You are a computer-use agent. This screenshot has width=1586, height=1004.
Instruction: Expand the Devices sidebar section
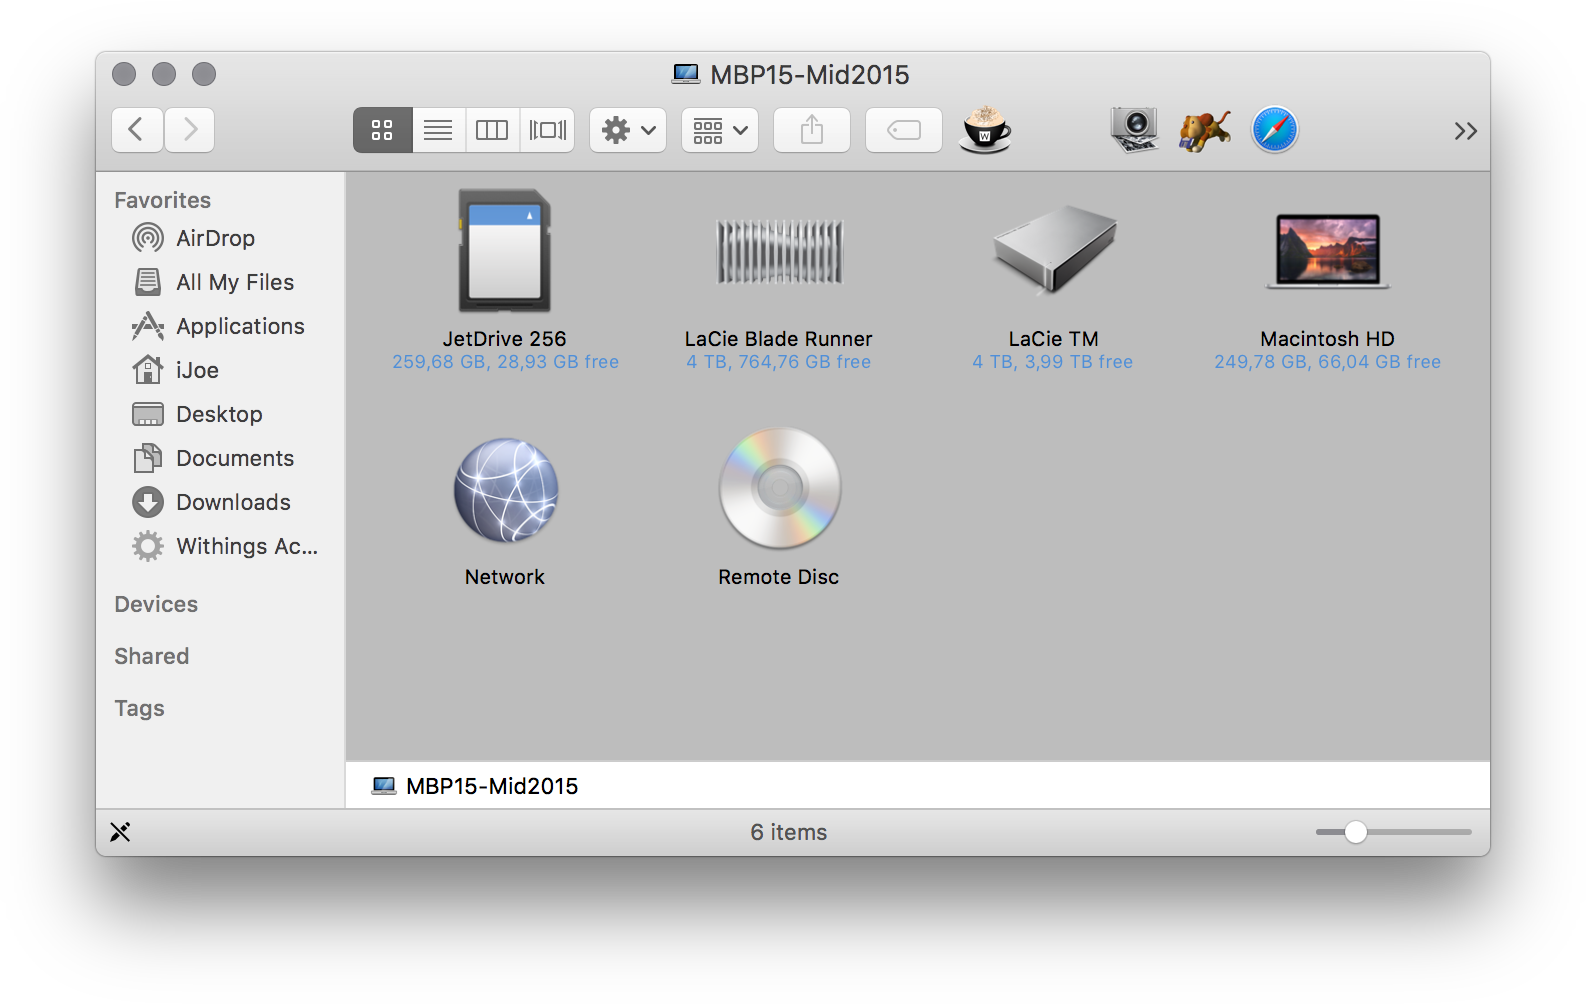pyautogui.click(x=156, y=604)
